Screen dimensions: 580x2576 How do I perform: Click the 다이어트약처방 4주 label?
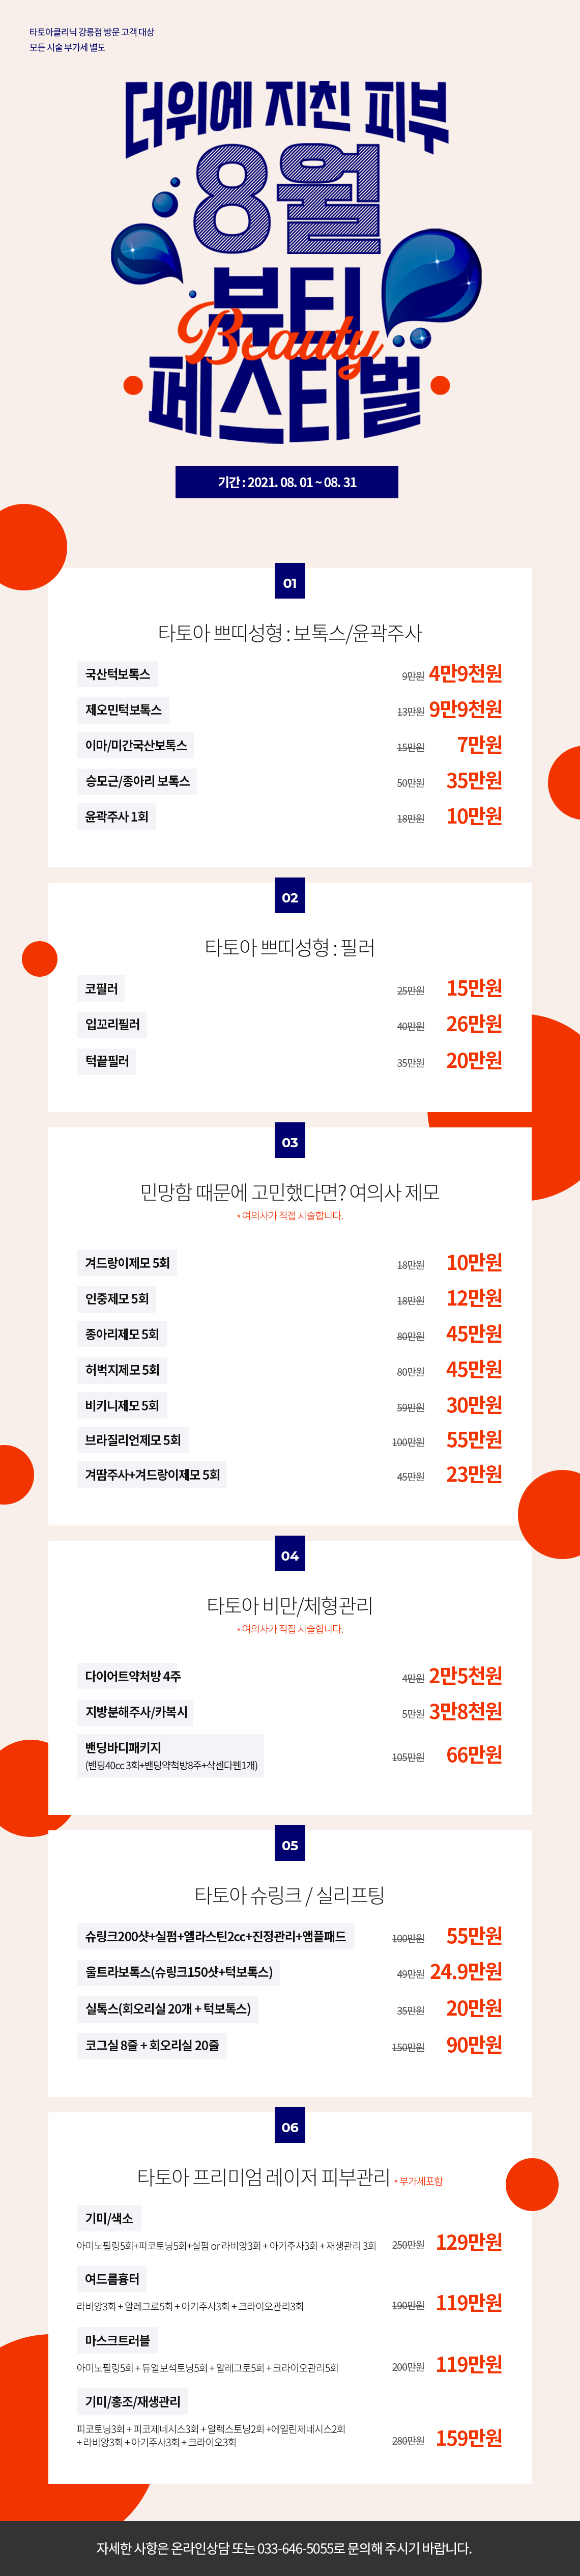[133, 1676]
